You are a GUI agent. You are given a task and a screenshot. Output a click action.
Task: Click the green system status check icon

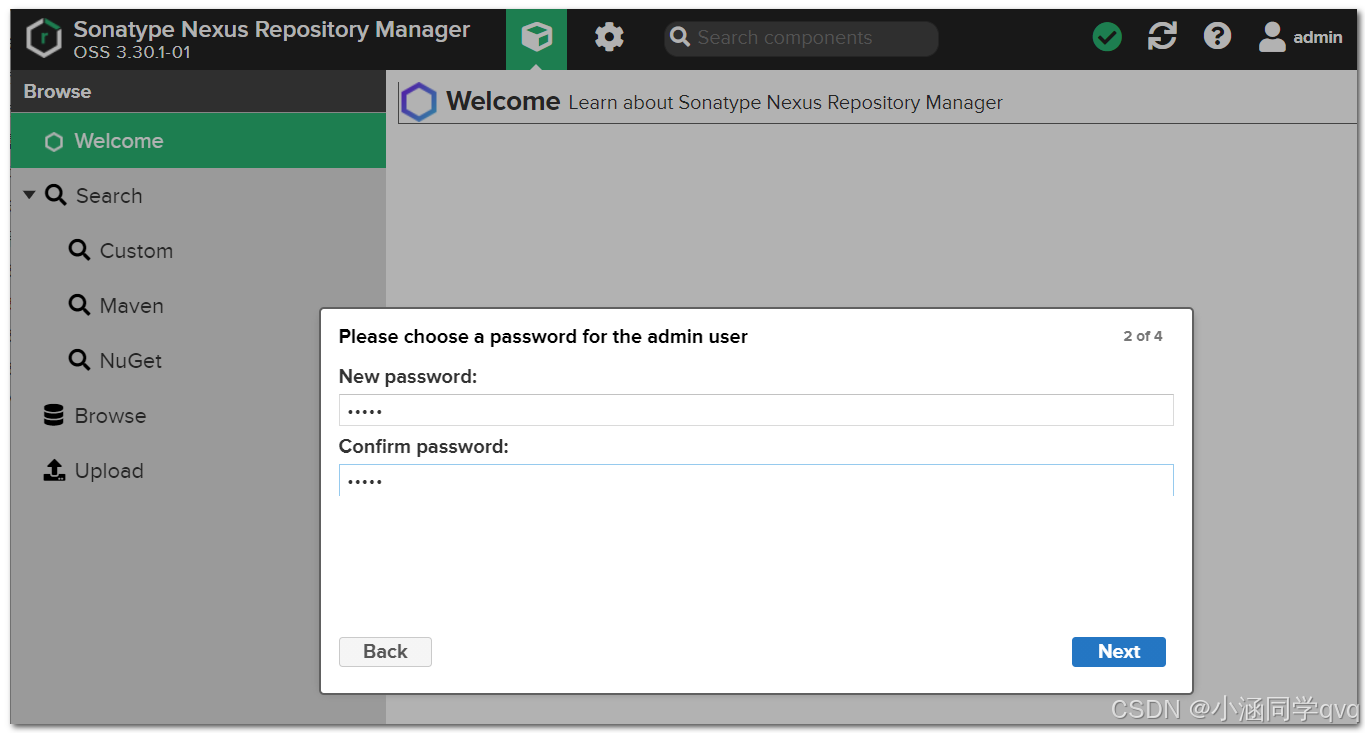click(1107, 38)
